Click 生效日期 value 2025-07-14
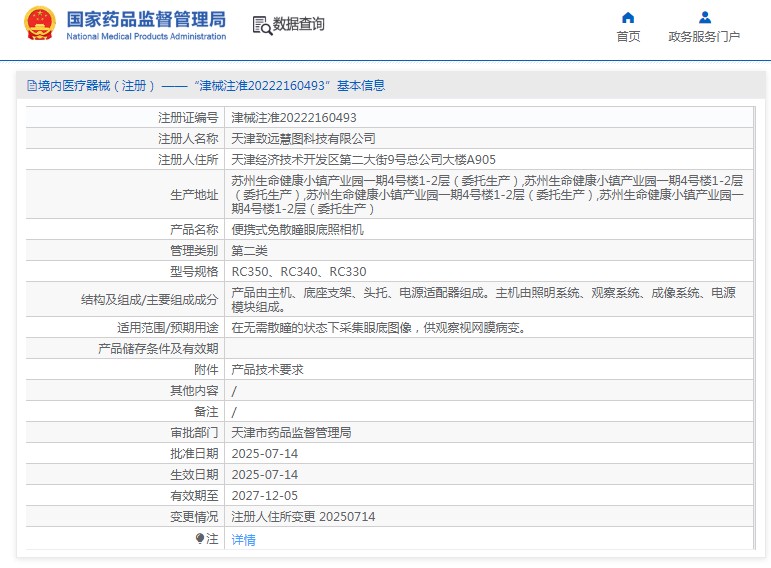The image size is (771, 568). (x=265, y=475)
